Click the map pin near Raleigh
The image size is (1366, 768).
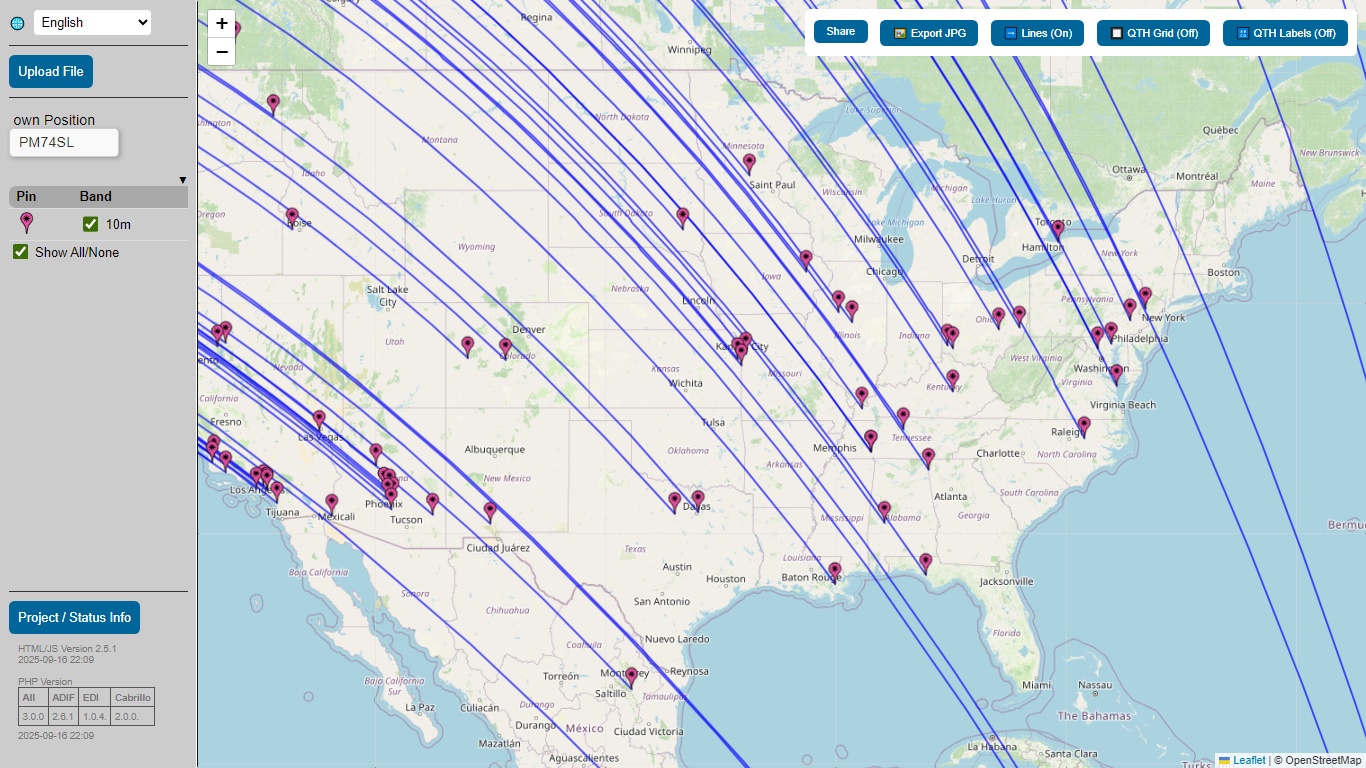point(1083,425)
